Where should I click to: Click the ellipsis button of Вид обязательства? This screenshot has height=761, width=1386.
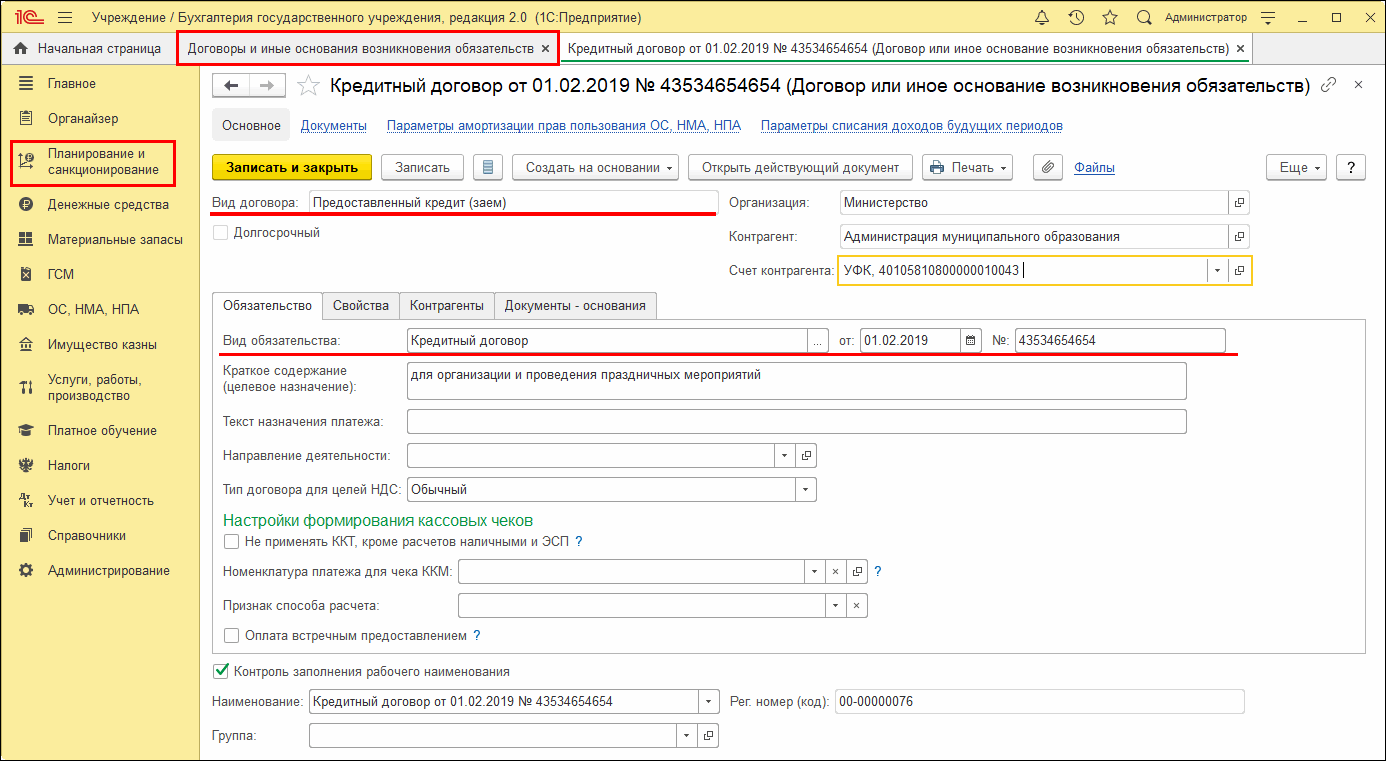(817, 340)
